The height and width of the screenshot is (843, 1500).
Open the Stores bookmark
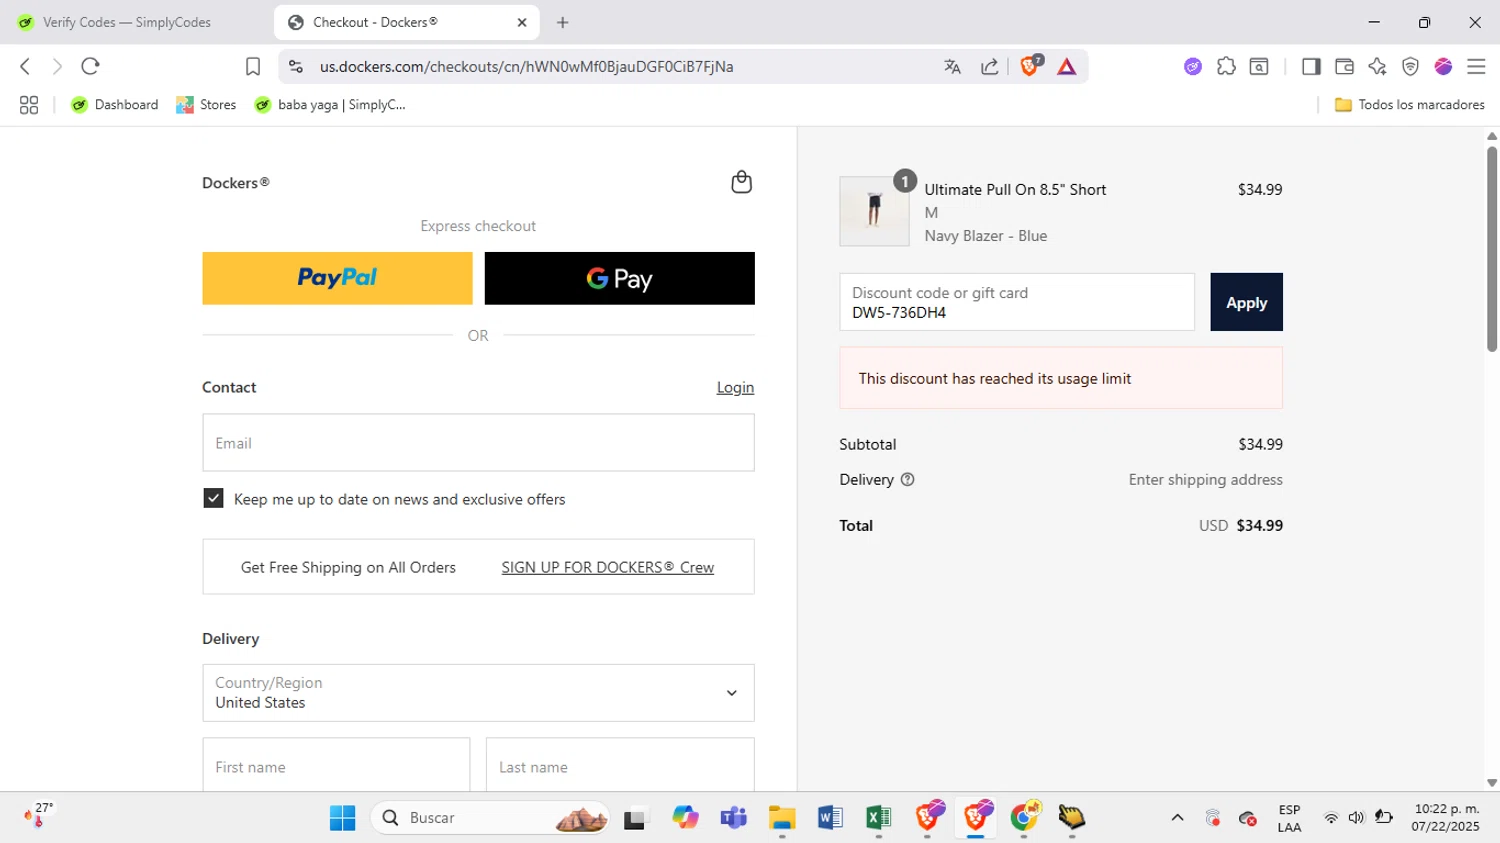(206, 105)
